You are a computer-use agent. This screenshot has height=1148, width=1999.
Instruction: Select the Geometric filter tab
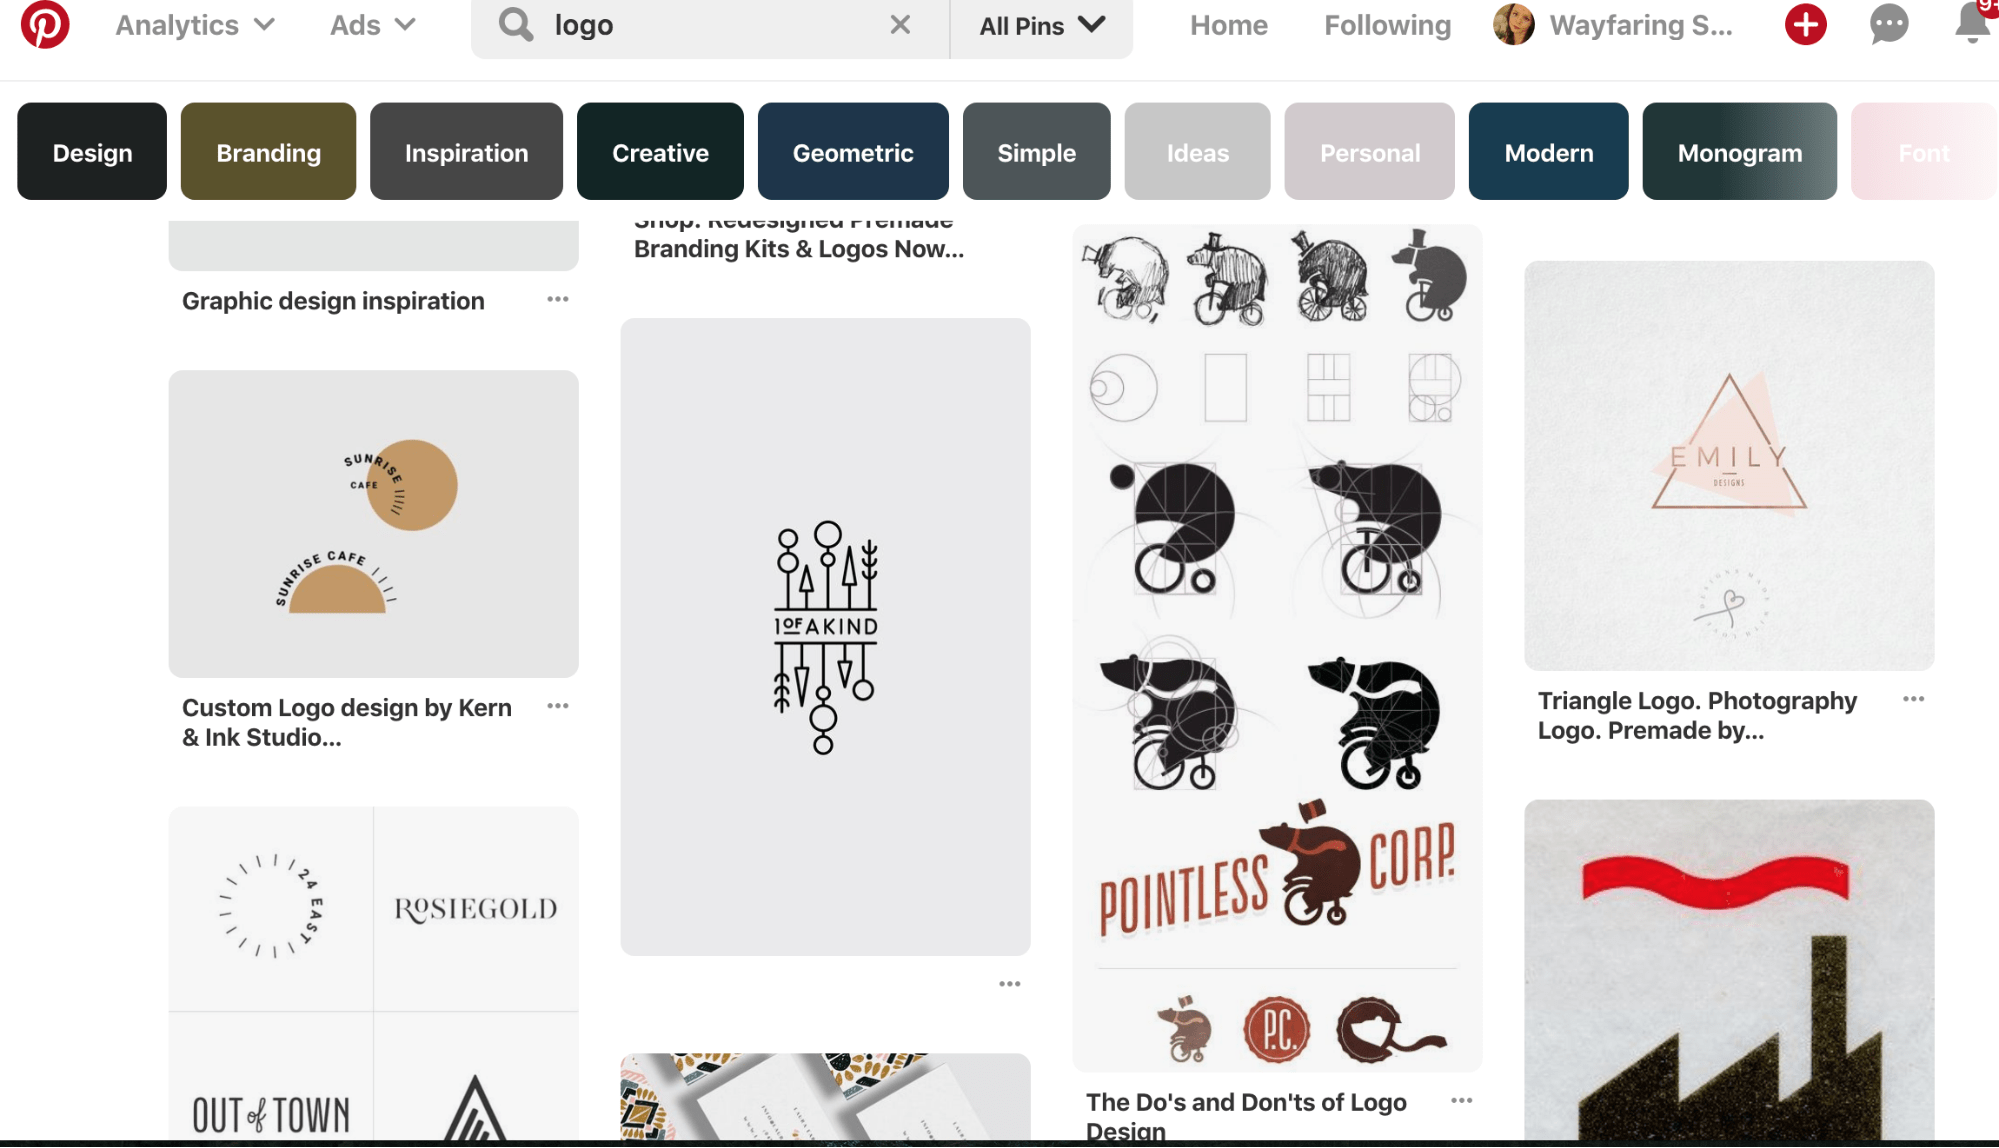[x=853, y=152]
